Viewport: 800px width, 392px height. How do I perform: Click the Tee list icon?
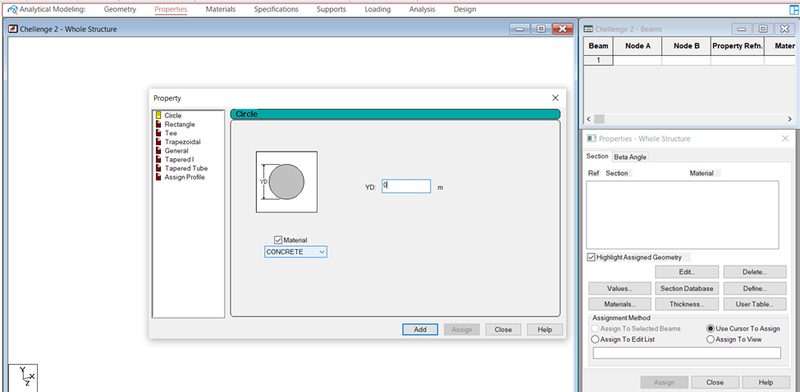tap(159, 133)
